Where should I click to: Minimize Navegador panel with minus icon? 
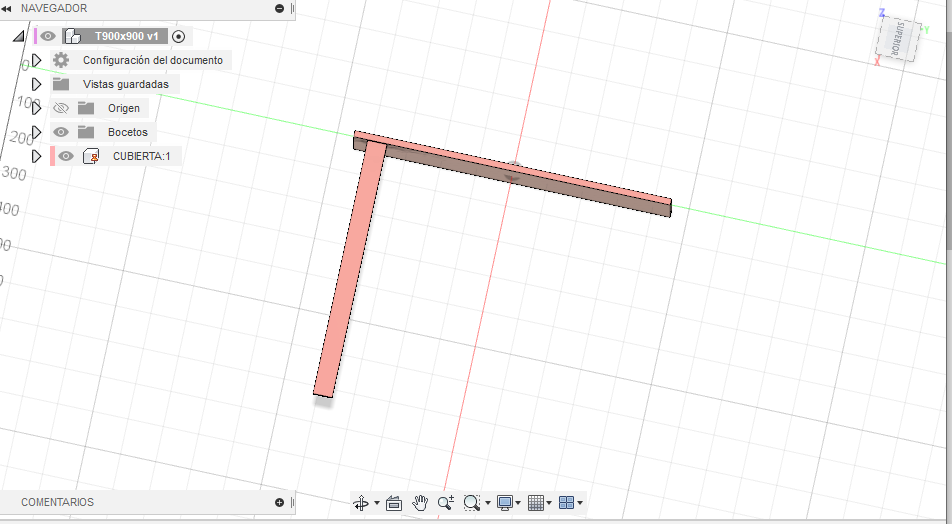click(x=279, y=9)
